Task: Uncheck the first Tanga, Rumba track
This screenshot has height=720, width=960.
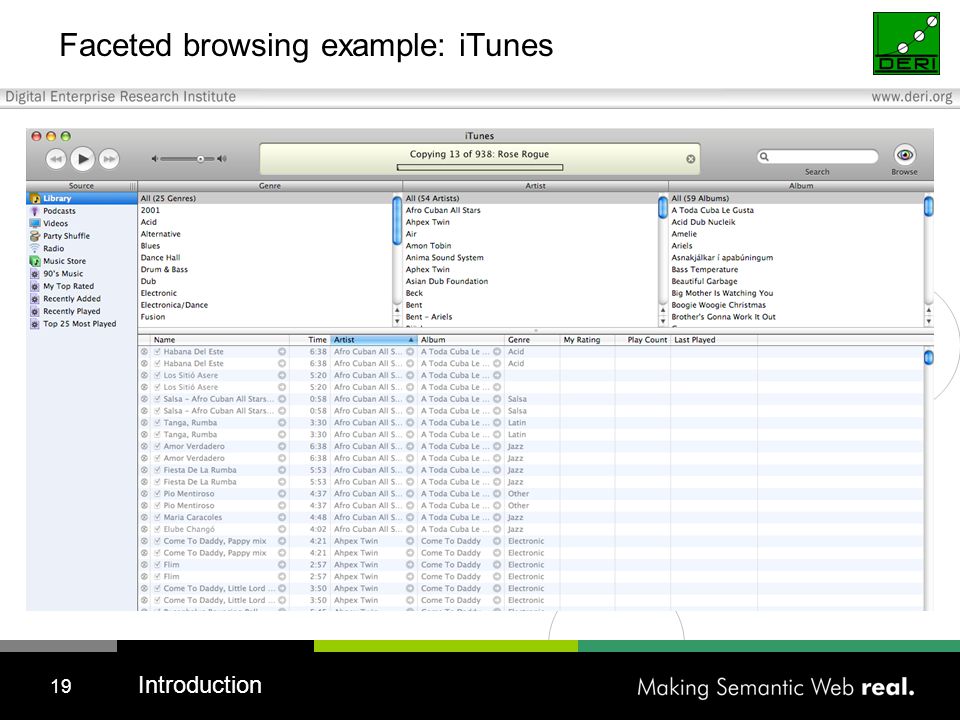Action: 157,423
